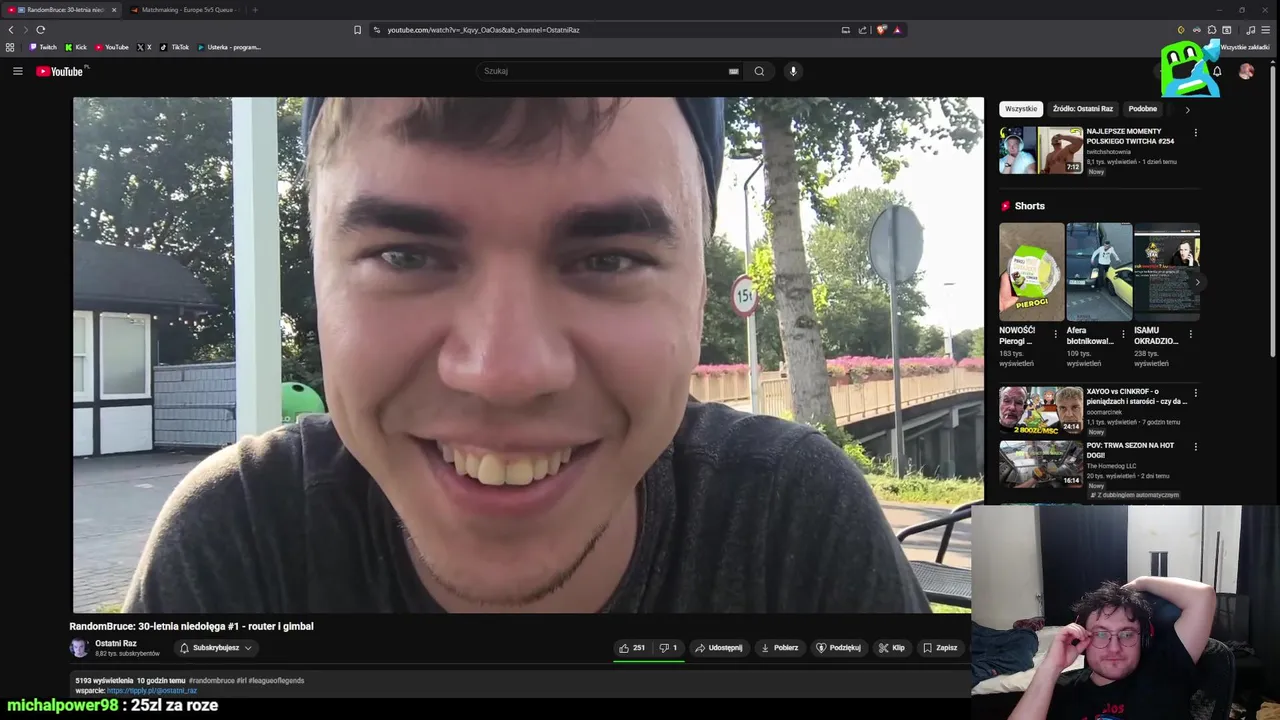Start voice search with the microphone icon
The width and height of the screenshot is (1280, 720).
[793, 71]
